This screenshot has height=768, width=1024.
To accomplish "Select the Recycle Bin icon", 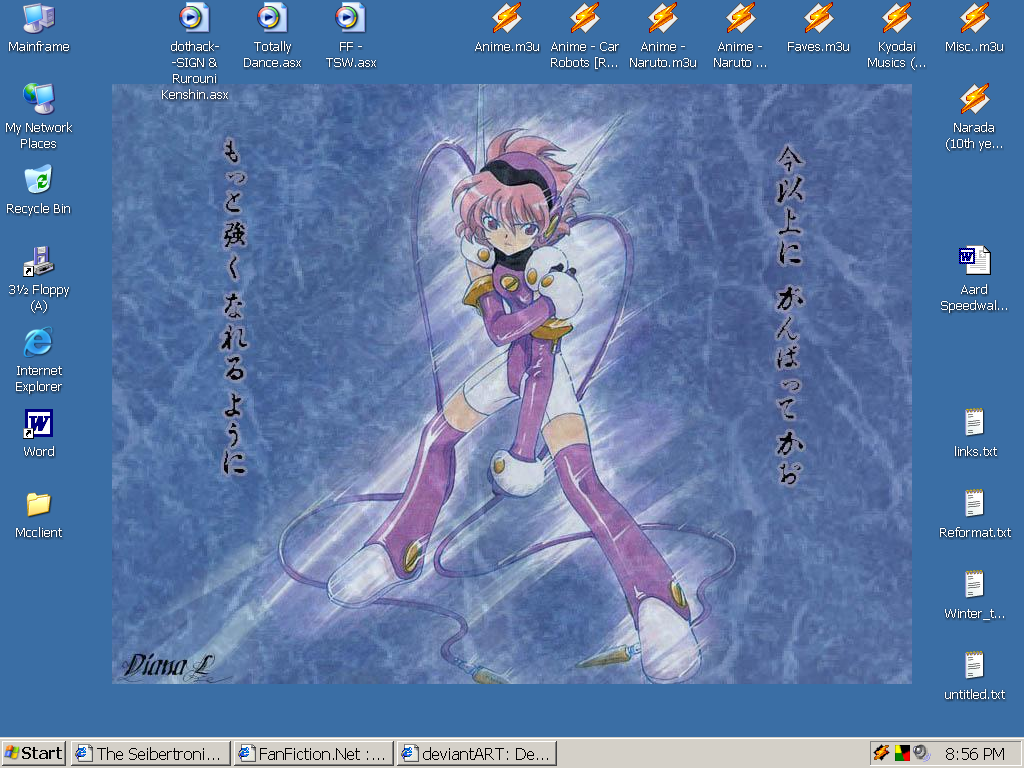I will 39,180.
